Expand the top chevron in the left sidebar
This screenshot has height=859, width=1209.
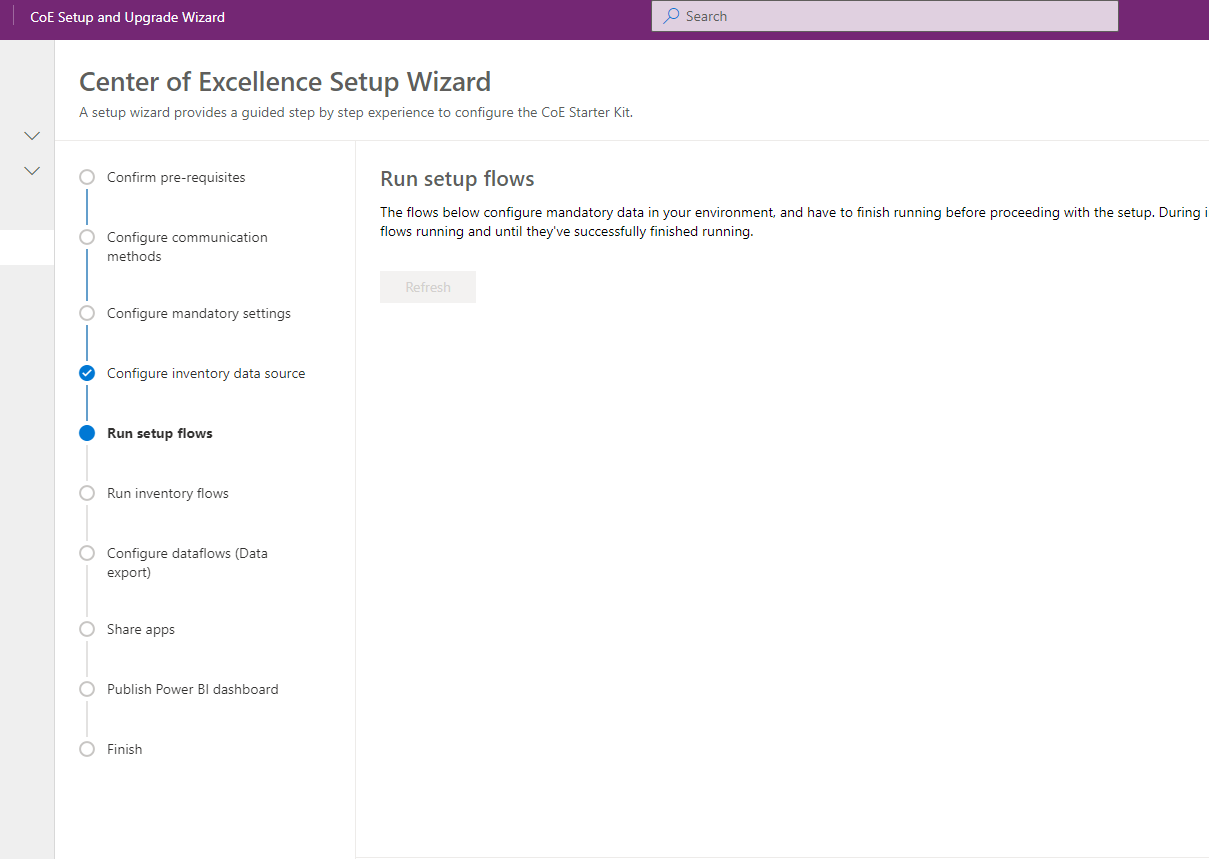(x=30, y=134)
